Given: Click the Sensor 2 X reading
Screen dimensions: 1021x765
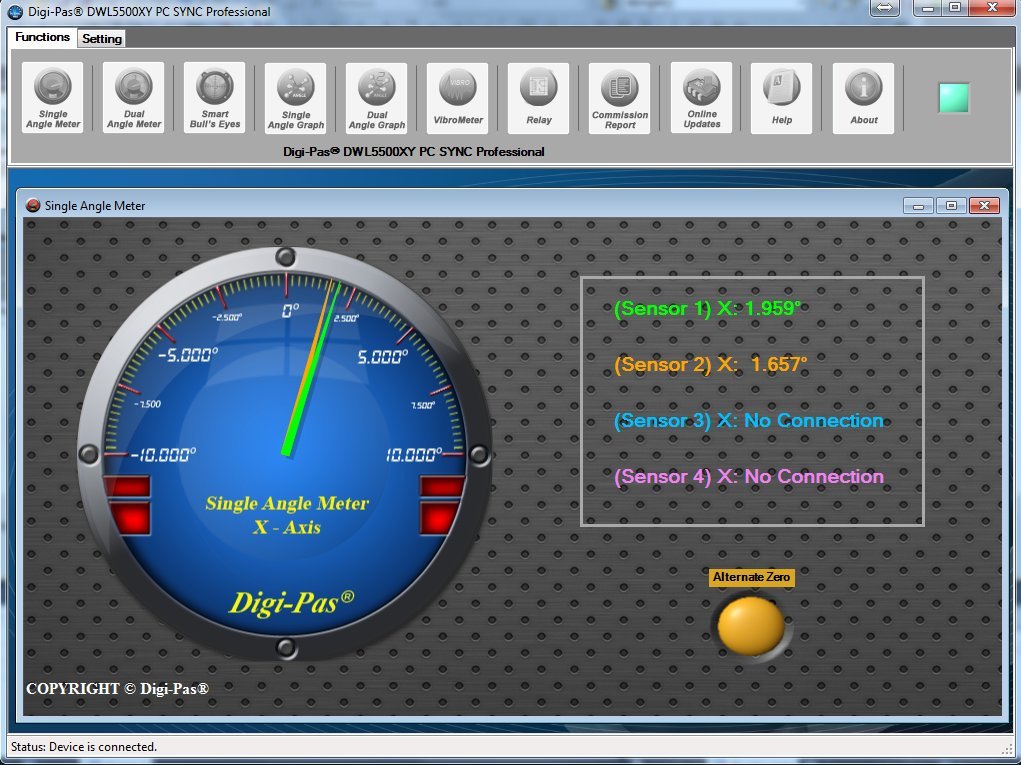Looking at the screenshot, I should tap(710, 365).
